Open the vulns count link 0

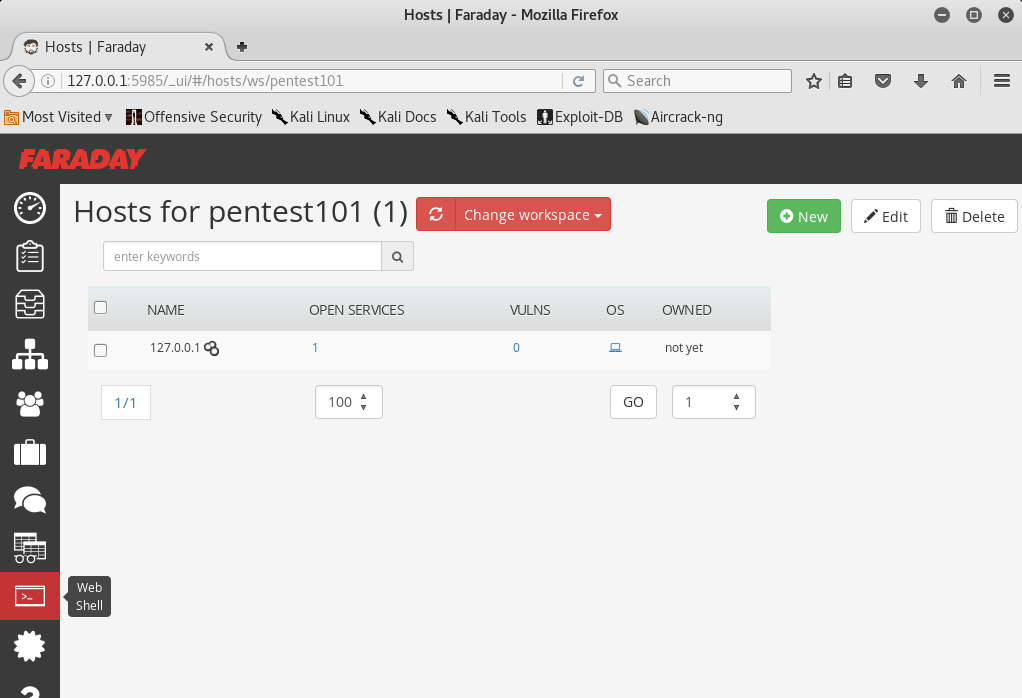click(x=516, y=348)
